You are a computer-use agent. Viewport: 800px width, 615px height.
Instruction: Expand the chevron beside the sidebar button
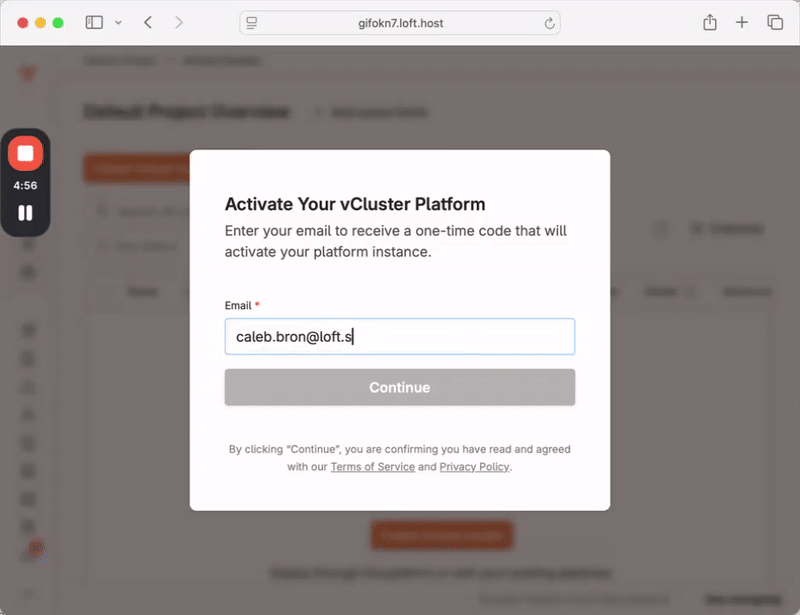pyautogui.click(x=119, y=22)
